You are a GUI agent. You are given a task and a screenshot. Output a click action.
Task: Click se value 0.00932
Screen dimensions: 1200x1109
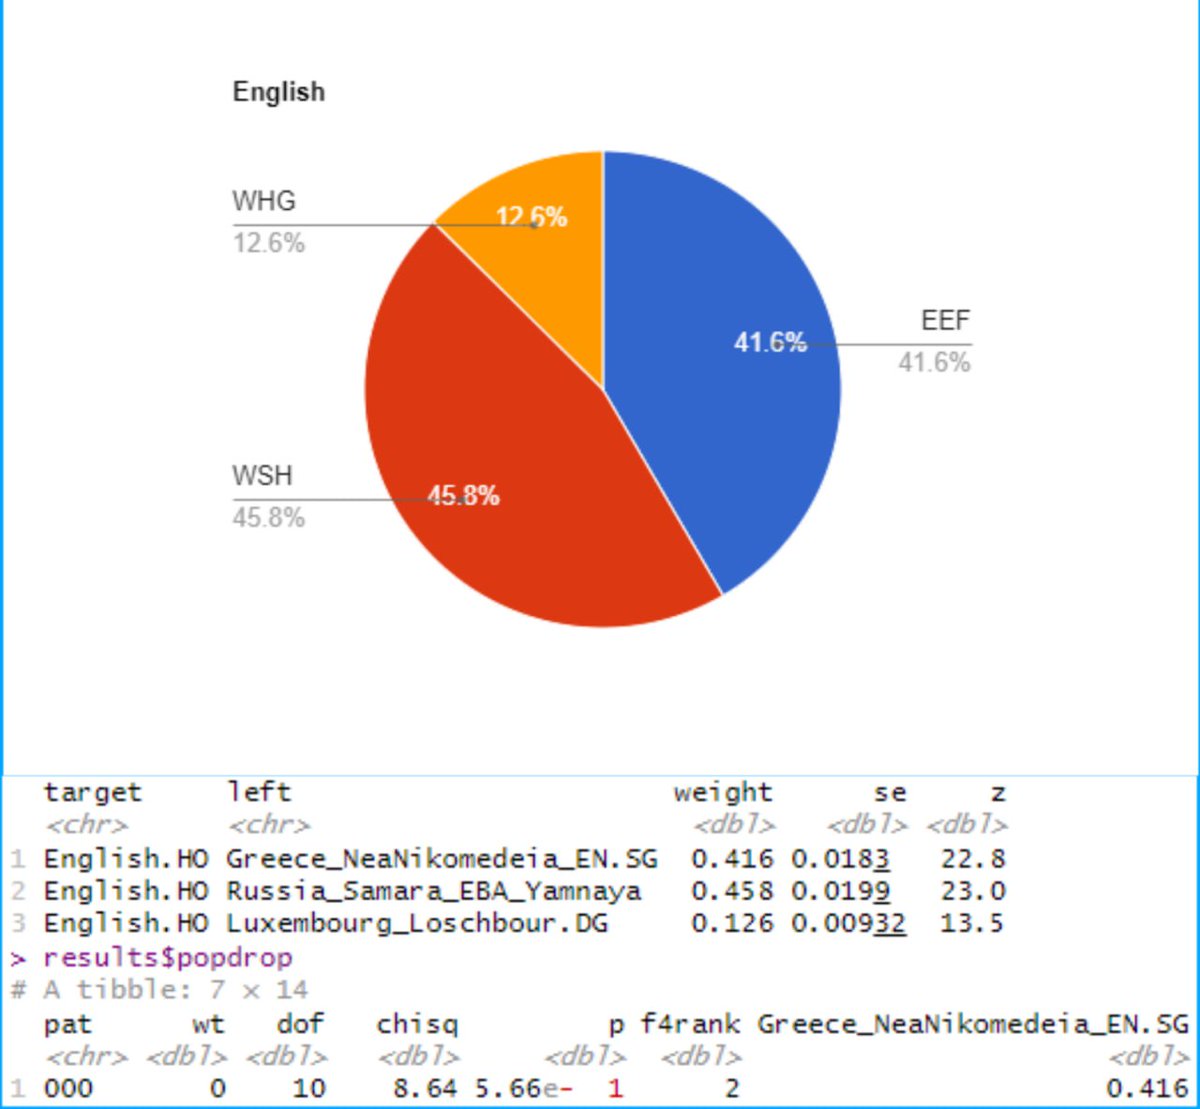(x=849, y=923)
